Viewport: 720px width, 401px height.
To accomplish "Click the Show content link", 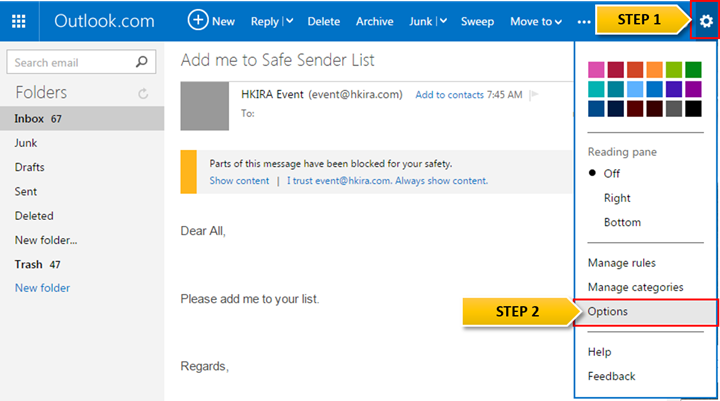I will tap(239, 181).
